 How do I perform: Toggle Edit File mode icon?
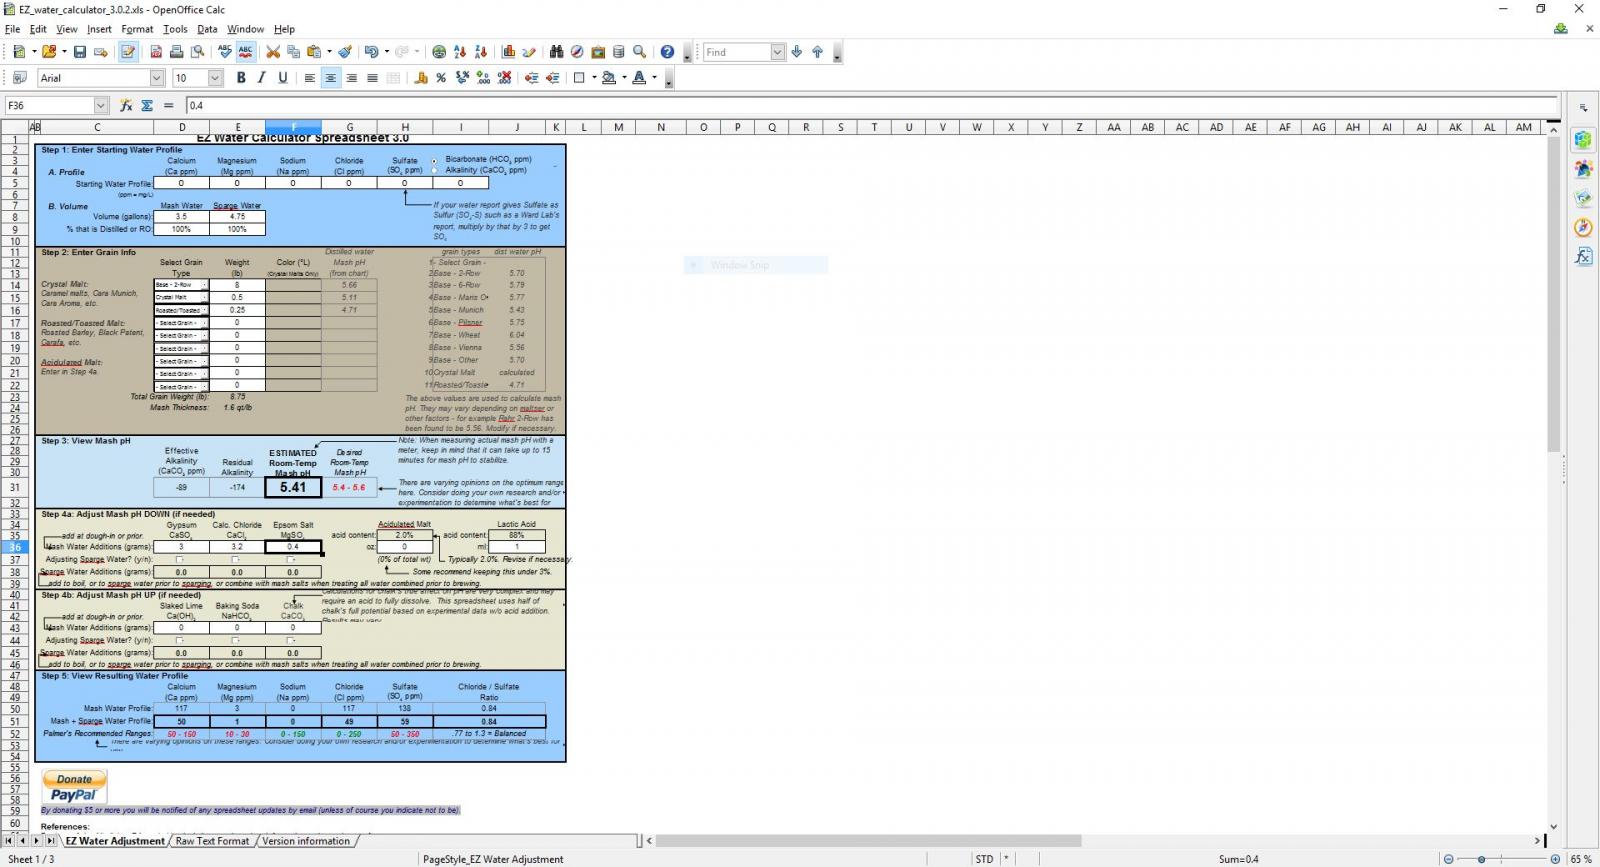pyautogui.click(x=128, y=52)
